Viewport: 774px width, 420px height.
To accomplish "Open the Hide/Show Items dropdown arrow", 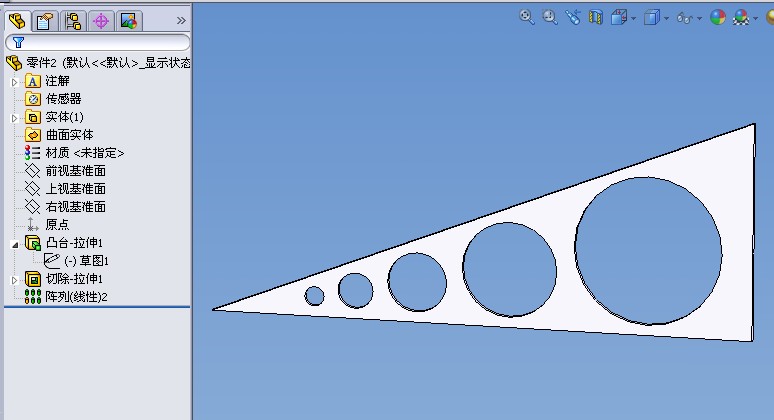I will point(699,19).
